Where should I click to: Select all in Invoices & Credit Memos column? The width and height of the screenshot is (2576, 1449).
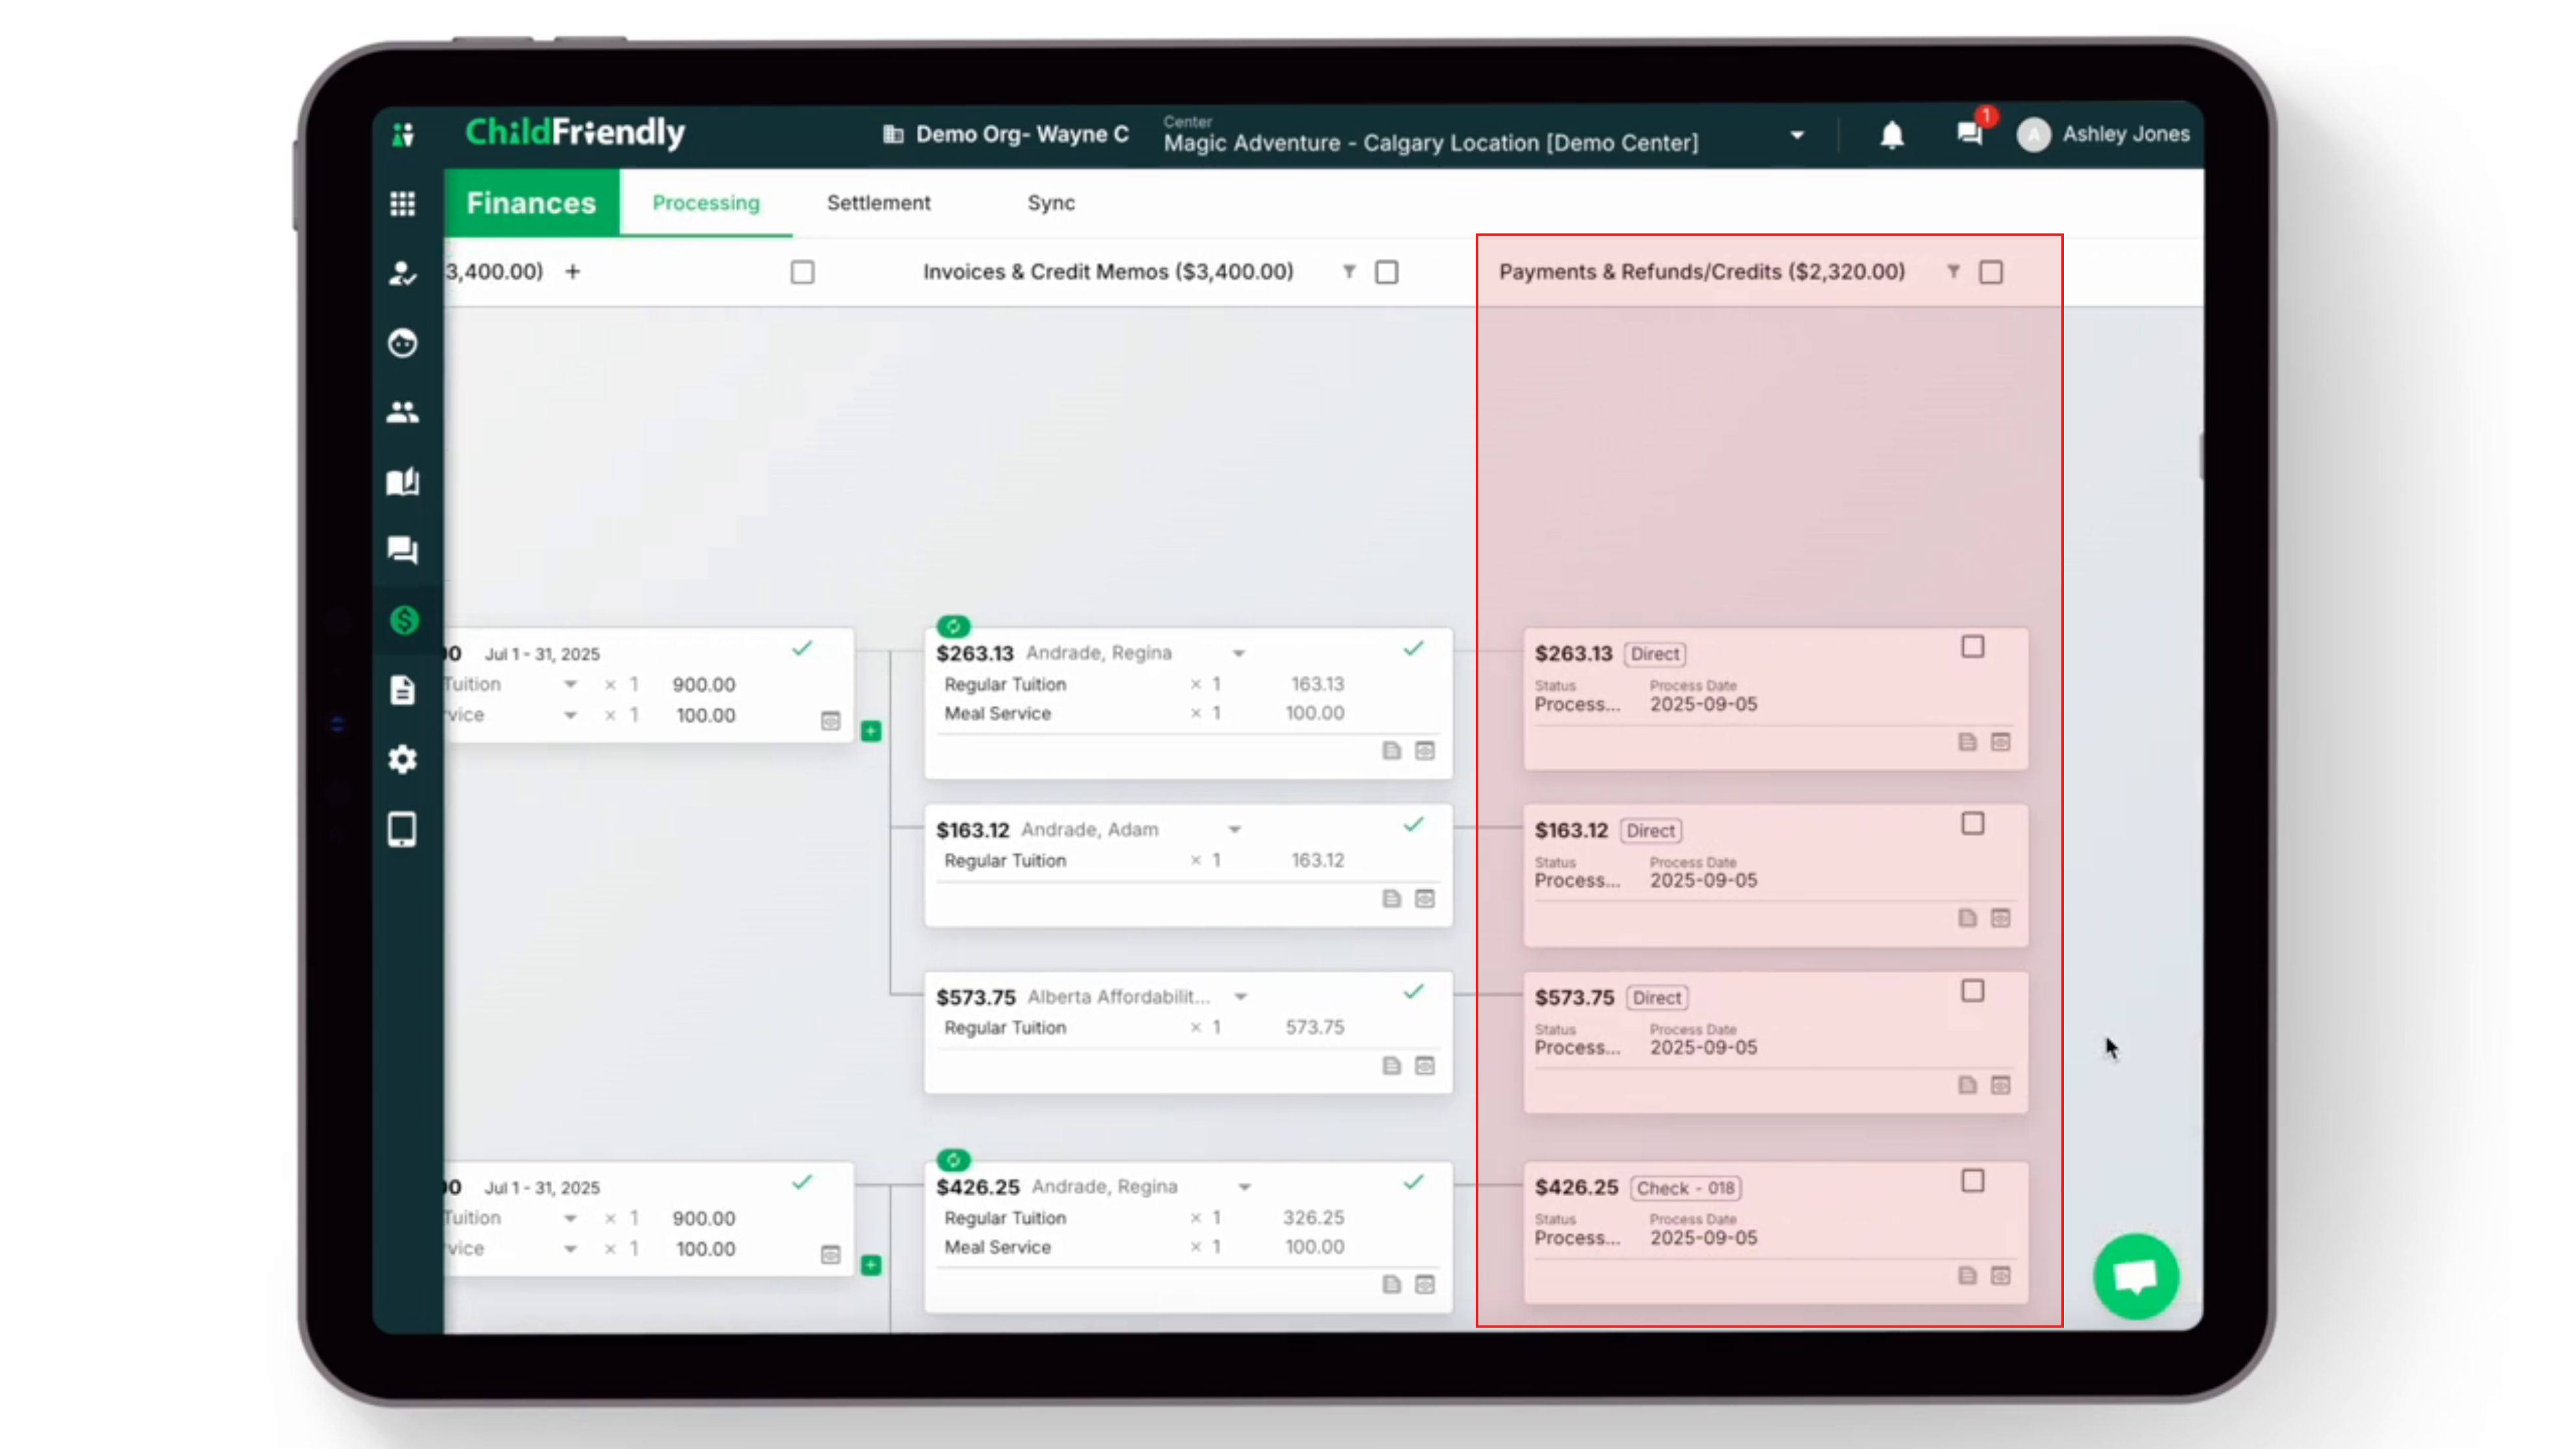(x=1386, y=272)
